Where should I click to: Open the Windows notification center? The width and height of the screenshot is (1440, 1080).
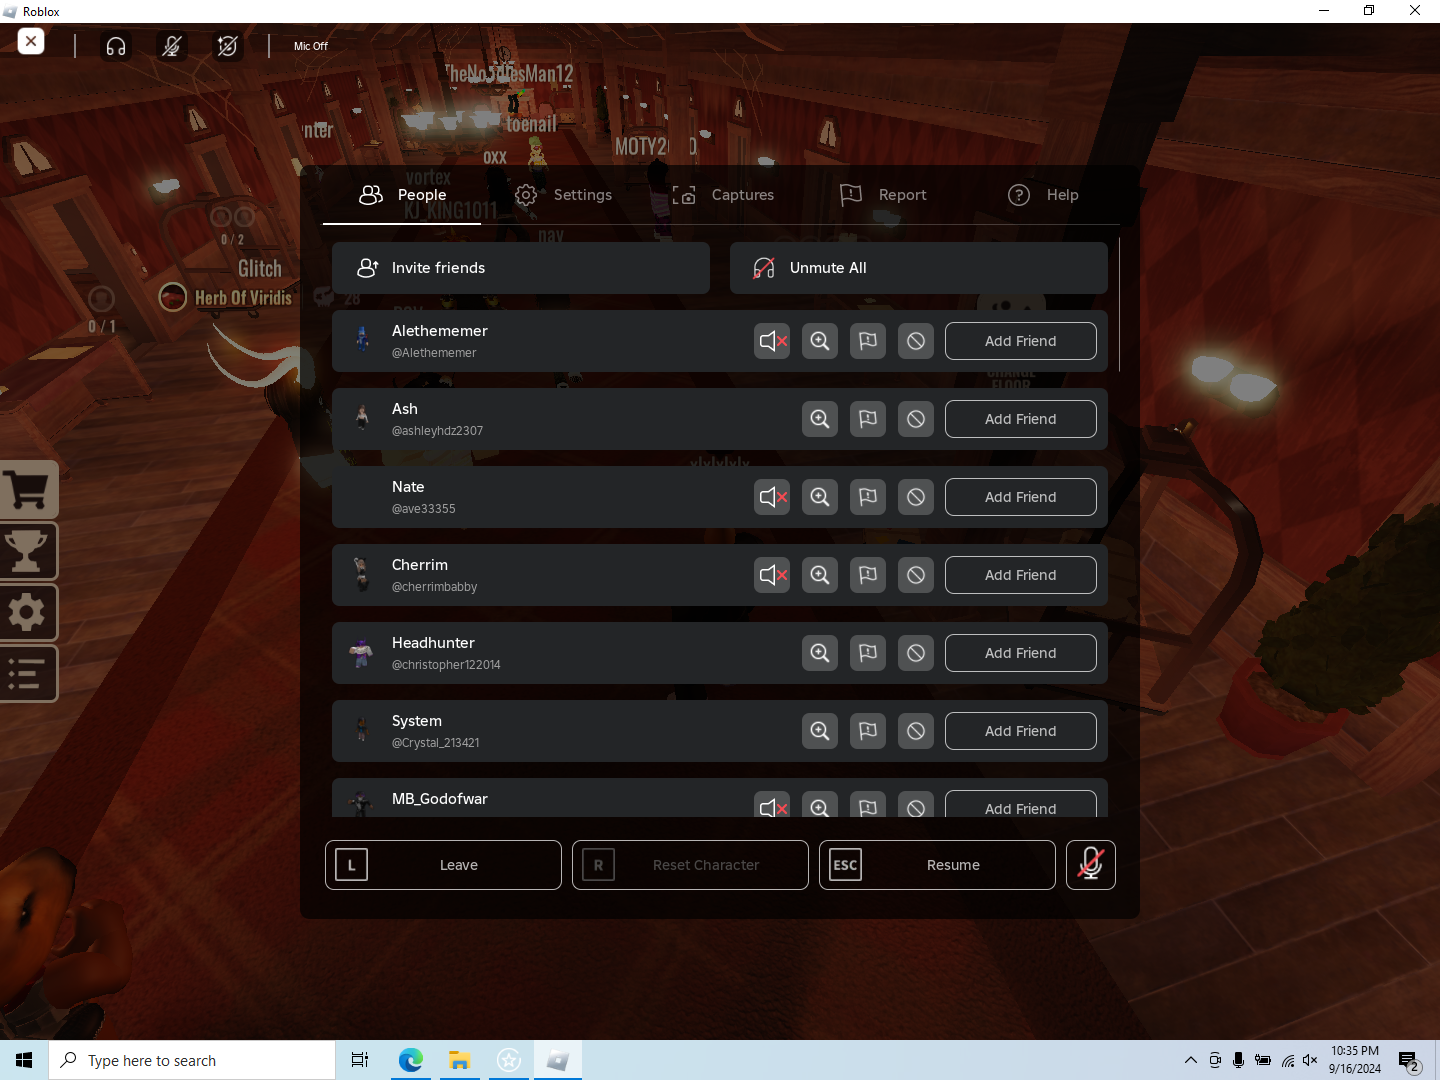click(1409, 1060)
